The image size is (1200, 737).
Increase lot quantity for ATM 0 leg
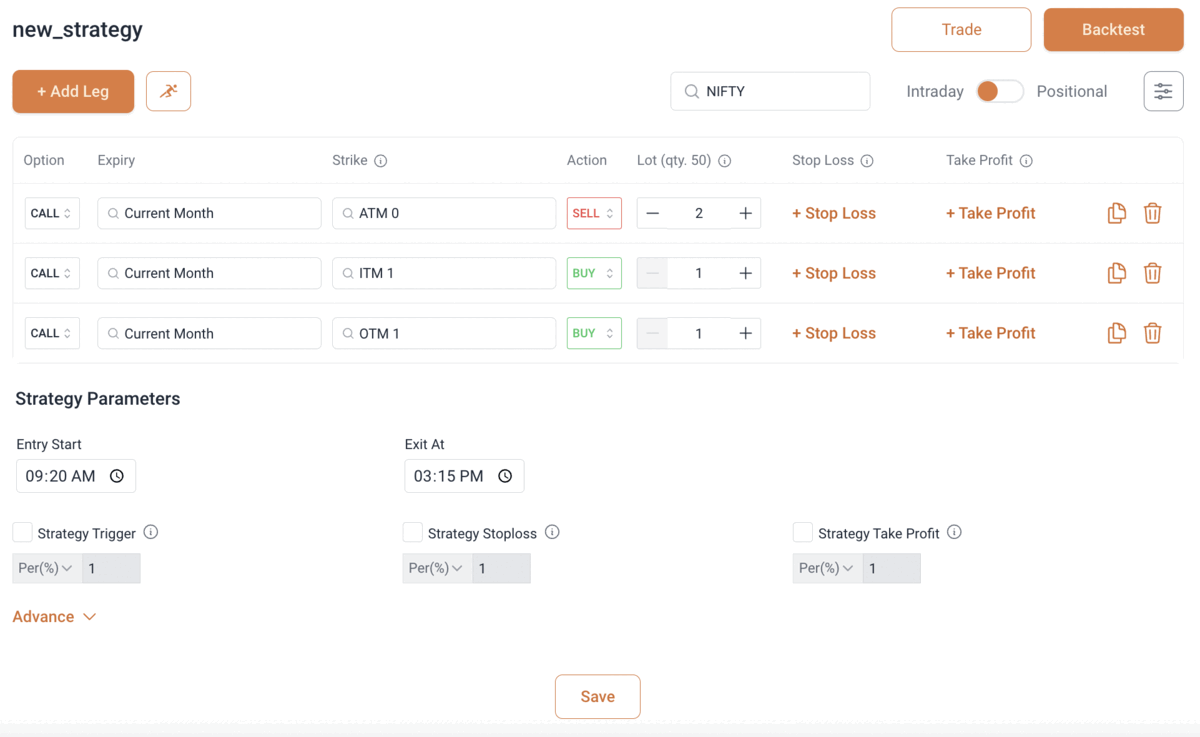coord(745,213)
